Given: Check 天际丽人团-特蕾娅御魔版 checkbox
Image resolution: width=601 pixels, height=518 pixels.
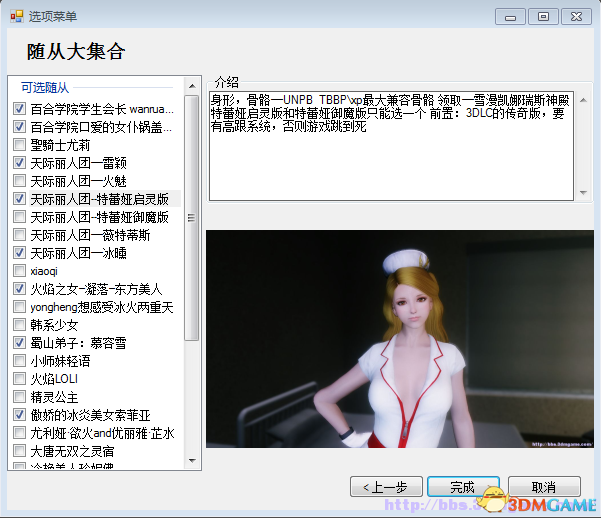Looking at the screenshot, I should coord(19,217).
